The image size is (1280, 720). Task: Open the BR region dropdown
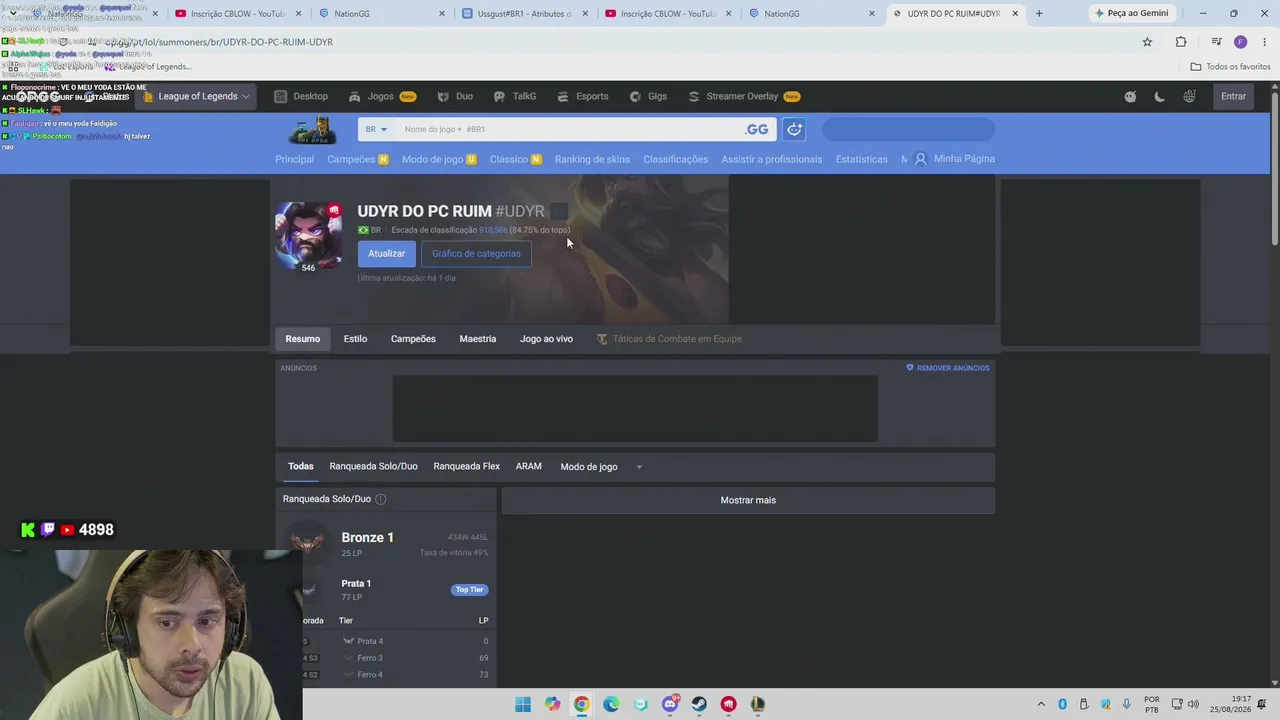[376, 129]
